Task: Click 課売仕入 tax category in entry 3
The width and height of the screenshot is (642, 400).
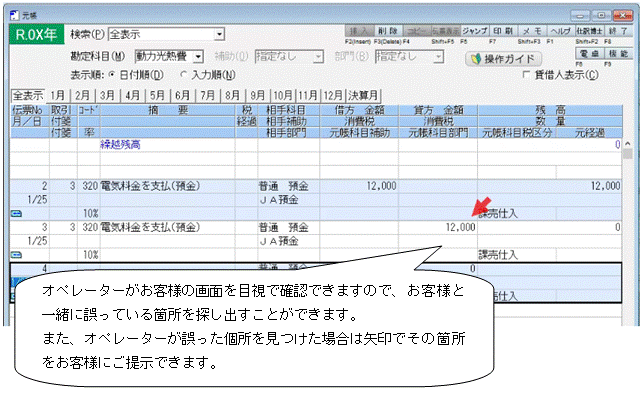Action: 498,255
